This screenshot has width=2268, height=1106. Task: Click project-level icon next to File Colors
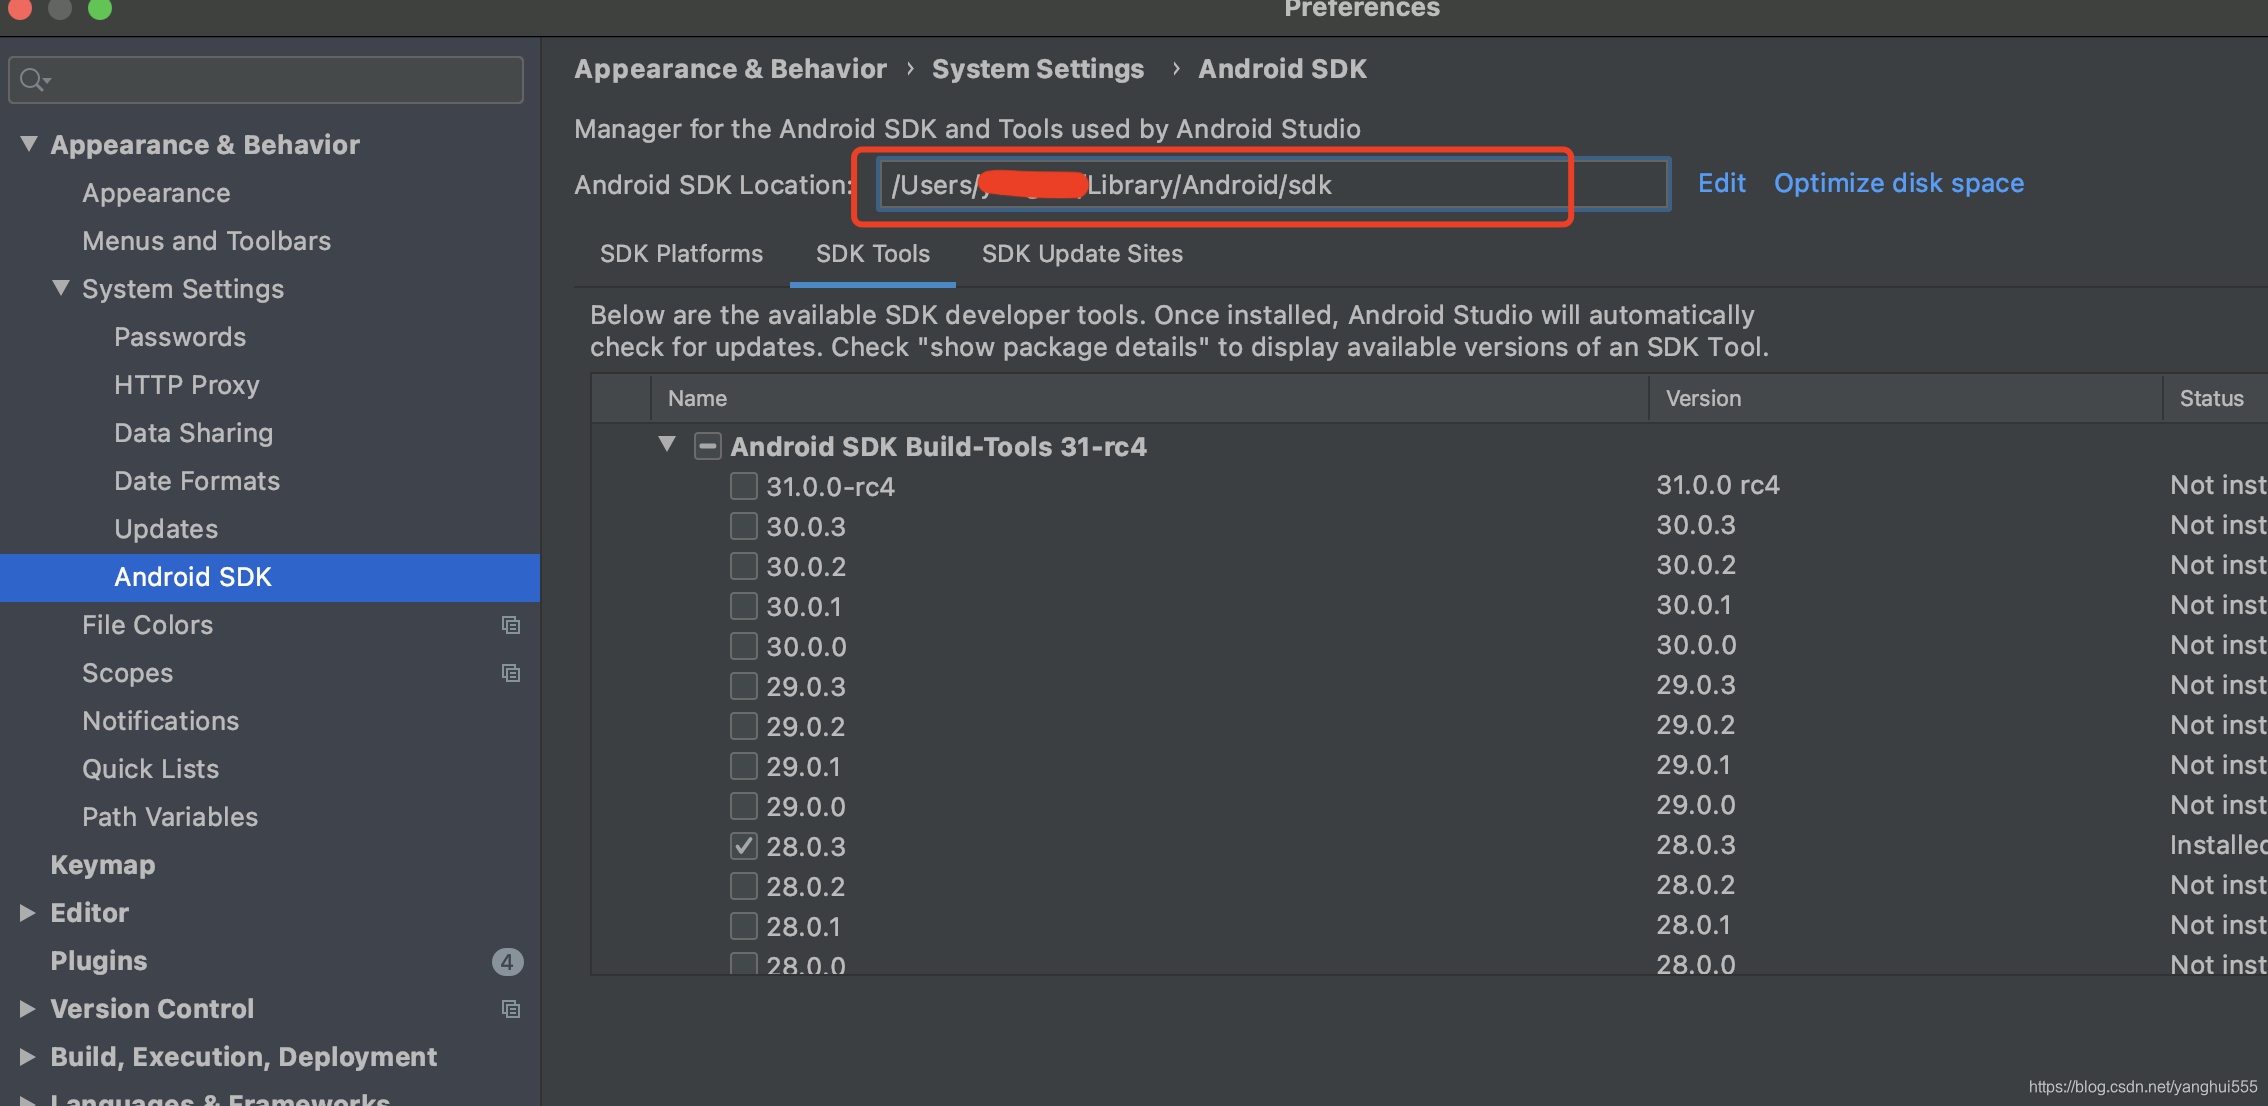pyautogui.click(x=511, y=625)
